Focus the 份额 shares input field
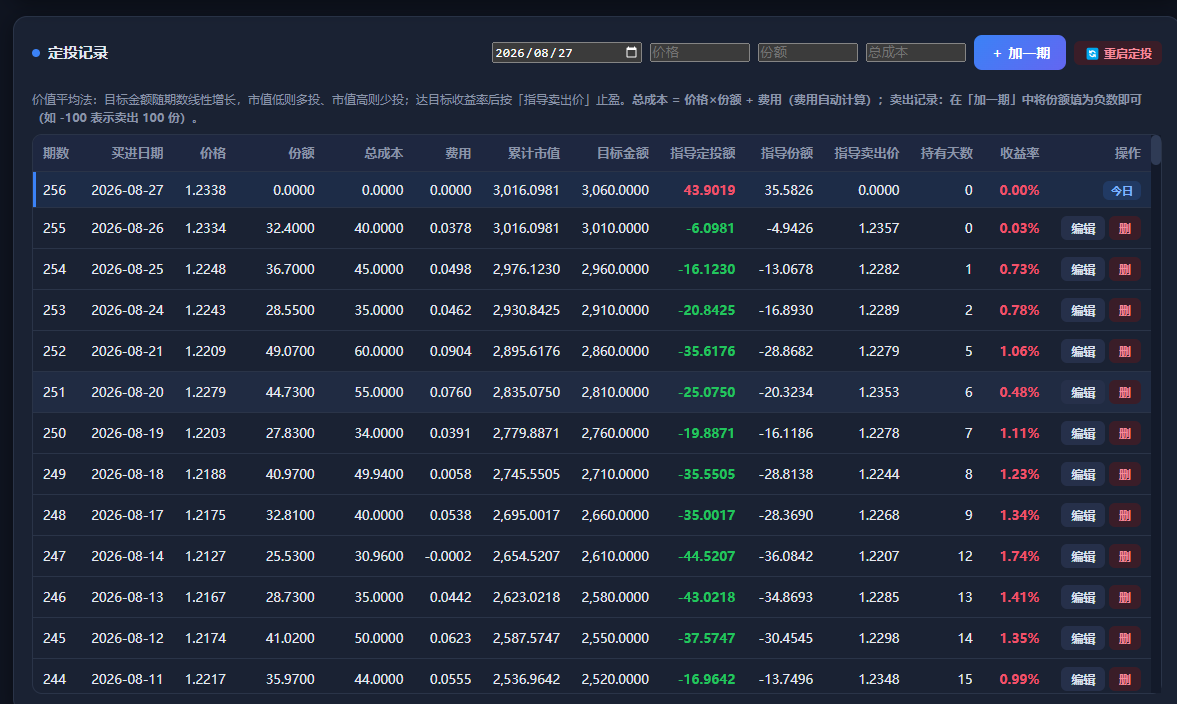This screenshot has width=1177, height=704. [x=808, y=53]
